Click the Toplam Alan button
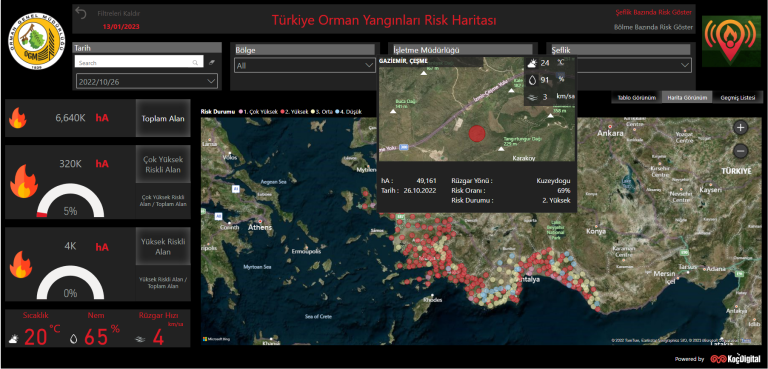The width and height of the screenshot is (768, 369). coord(163,118)
